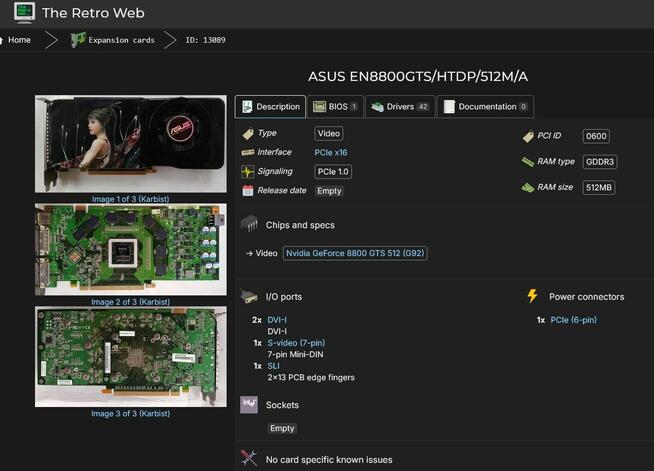The width and height of the screenshot is (654, 471).
Task: Click the ASUS EN8800GTS/HTDP/512M/A page title
Action: click(418, 77)
